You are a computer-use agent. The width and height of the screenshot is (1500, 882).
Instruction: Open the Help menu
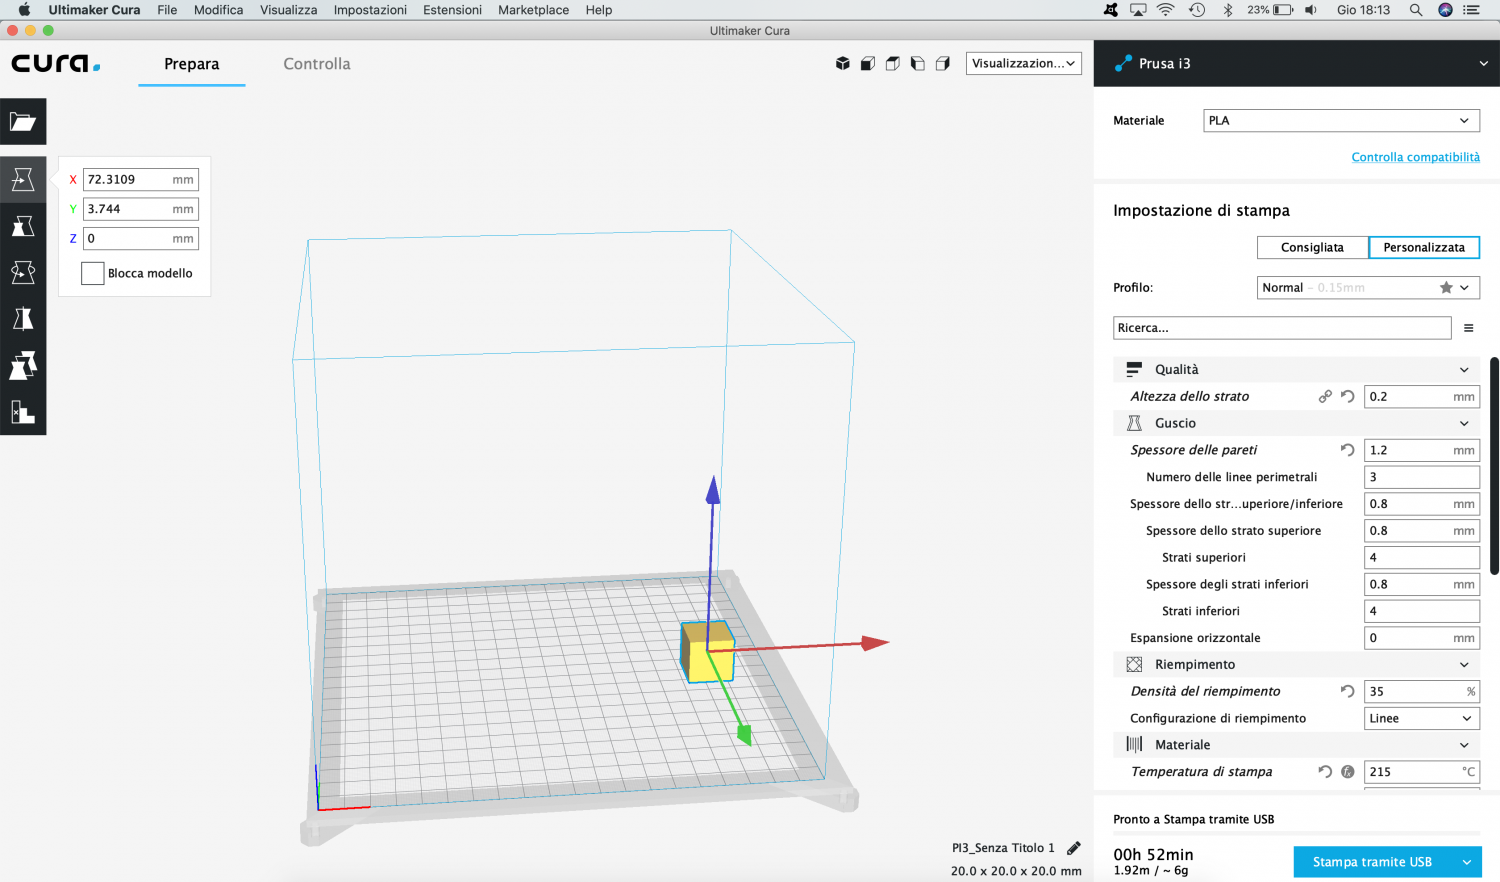[x=599, y=10]
